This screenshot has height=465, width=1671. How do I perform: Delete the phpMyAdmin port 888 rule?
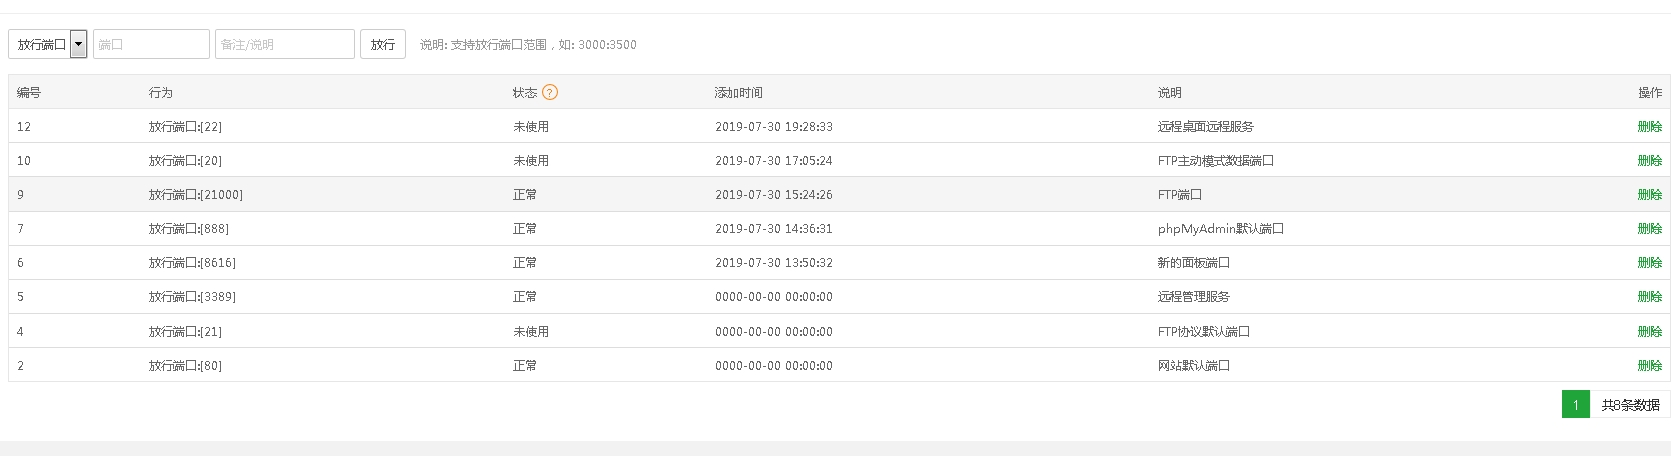pyautogui.click(x=1649, y=229)
